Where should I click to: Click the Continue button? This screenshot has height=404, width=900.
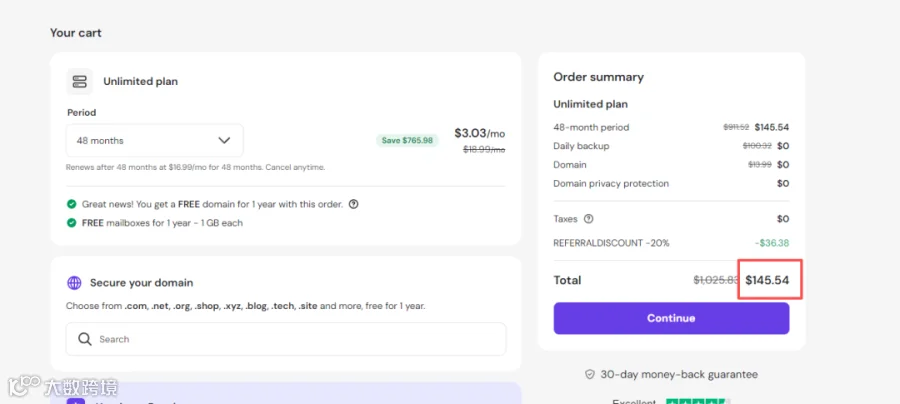pyautogui.click(x=672, y=318)
